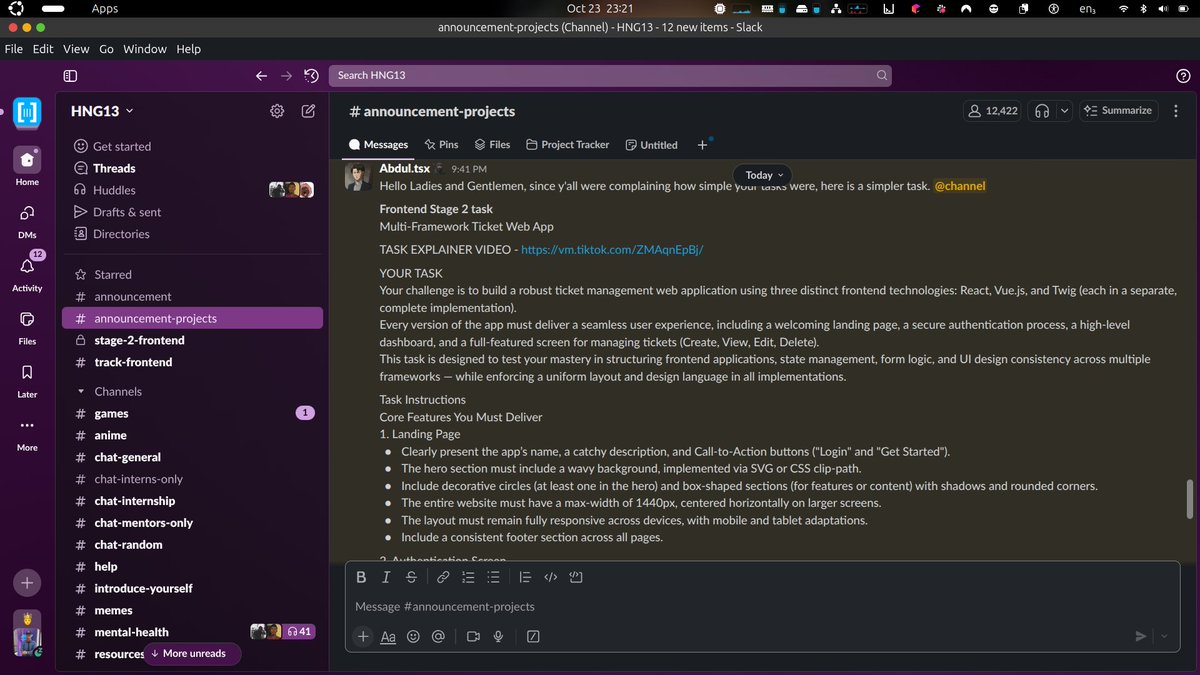1200x675 pixels.
Task: Open the Activity notifications view
Action: [27, 272]
